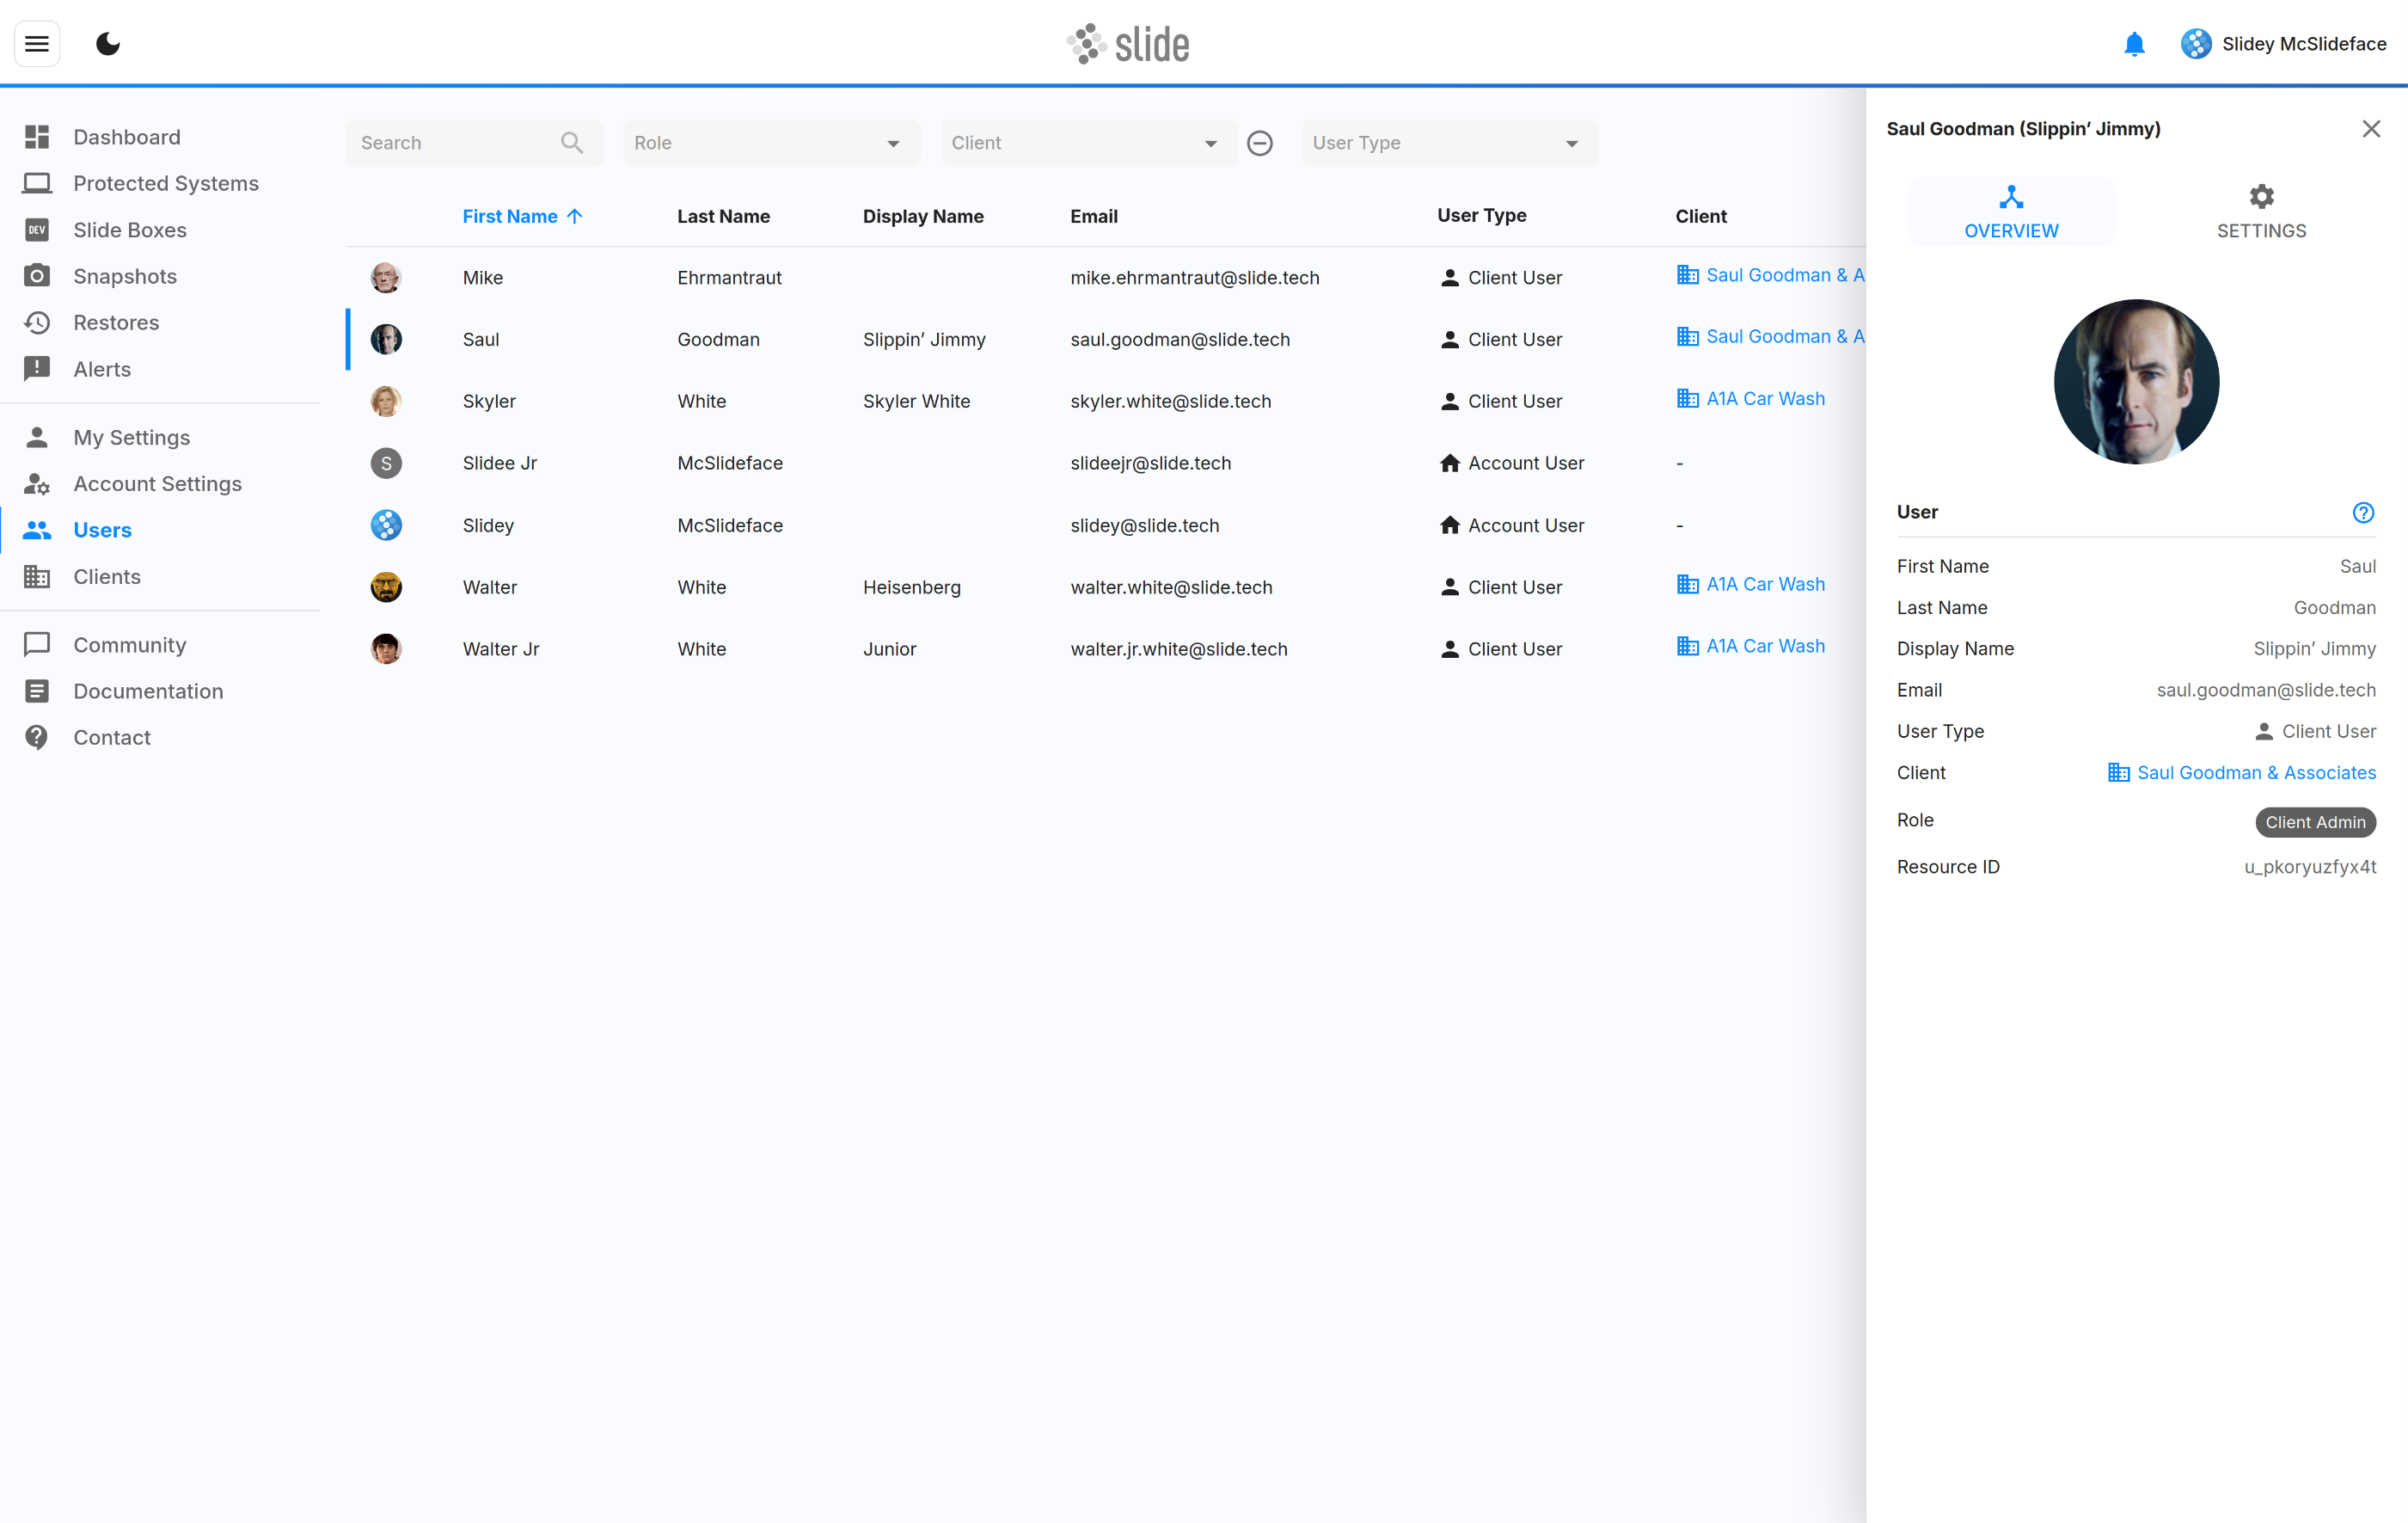Screen dimensions: 2408x1523
Task: Click the Snapshots camera icon
Action: pos(37,276)
